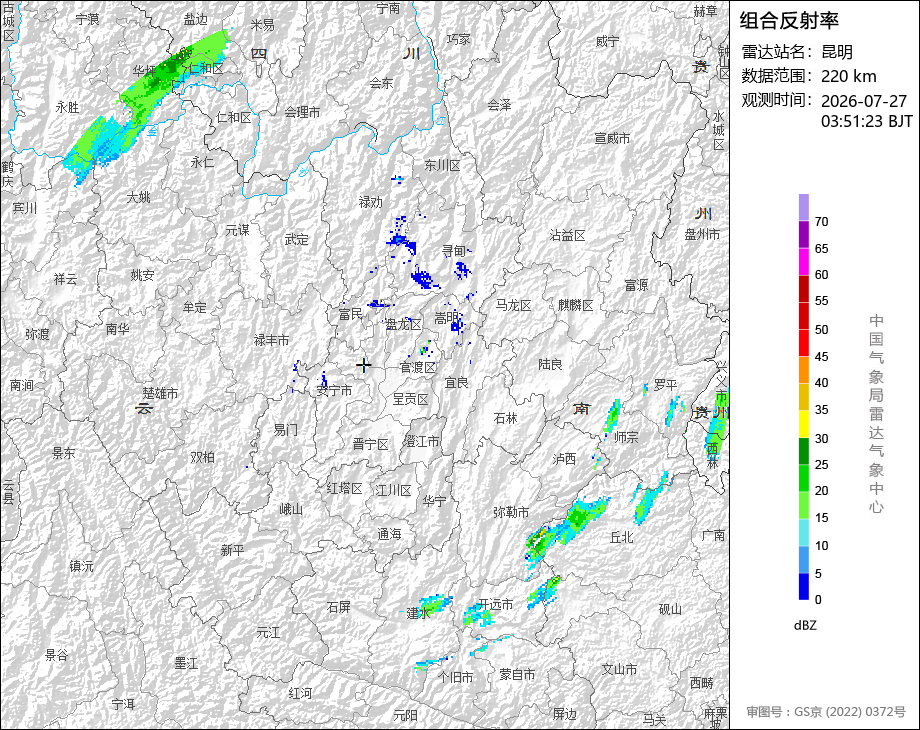Screen dimensions: 920x730
Task: Click the magenta 60 dBZ legend swatch
Action: (804, 262)
